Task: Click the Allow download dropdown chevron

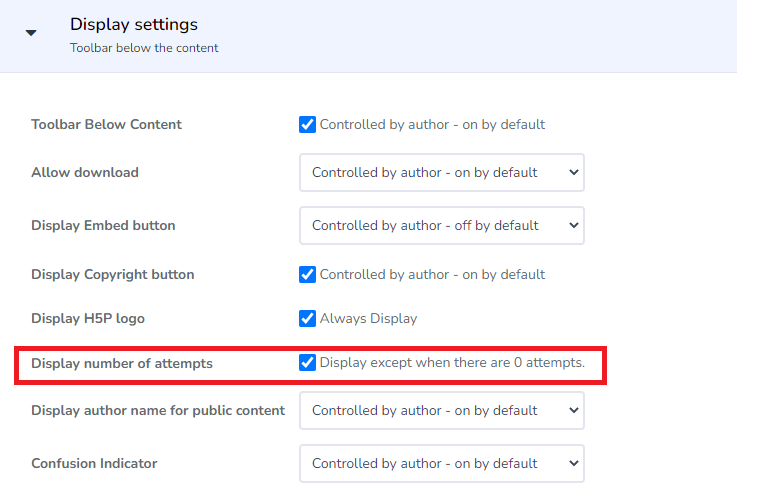Action: click(x=573, y=172)
